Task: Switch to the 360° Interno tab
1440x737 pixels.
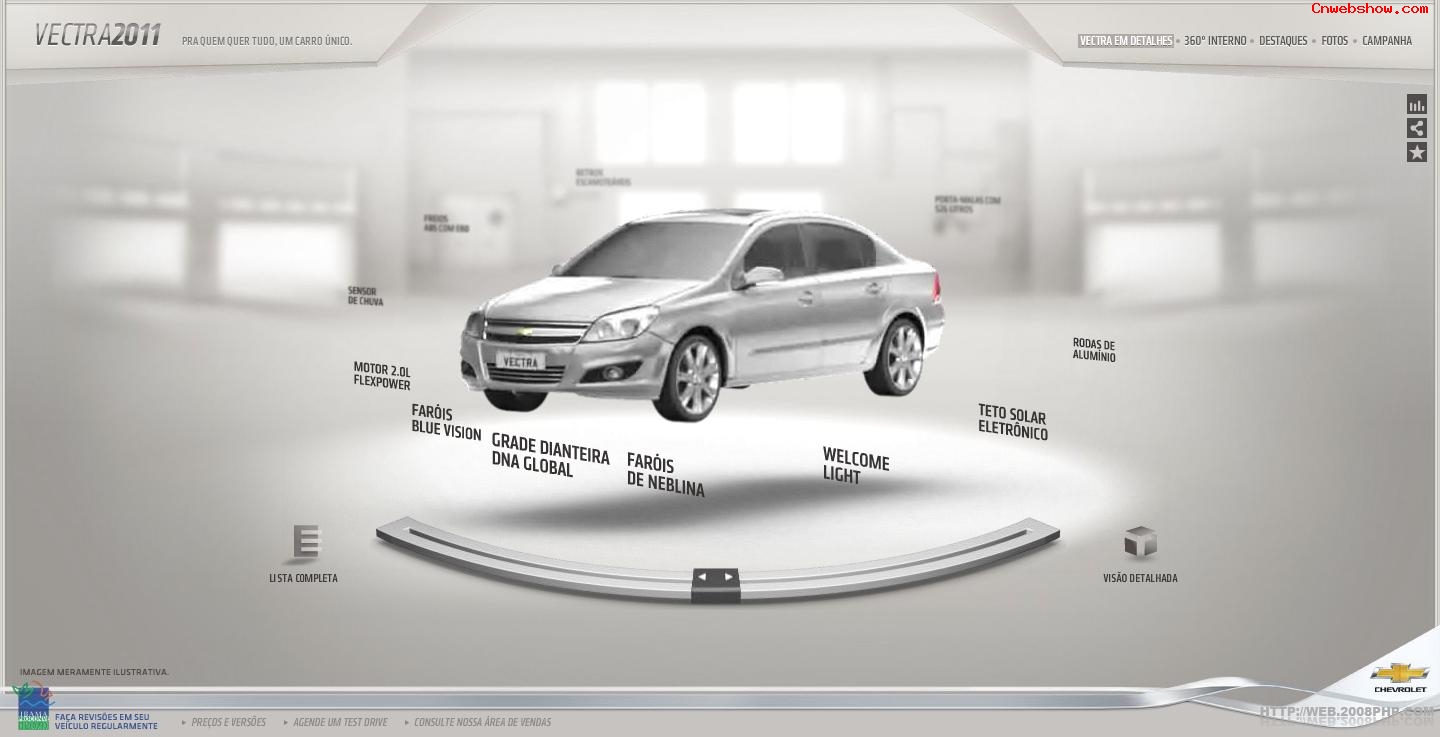Action: pos(1214,41)
